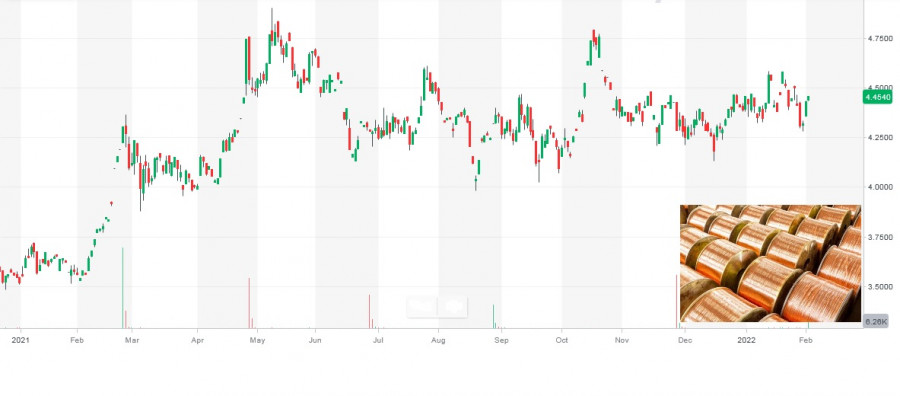Click the Dec label on time axis
Viewport: 900px width, 396px height.
(685, 340)
